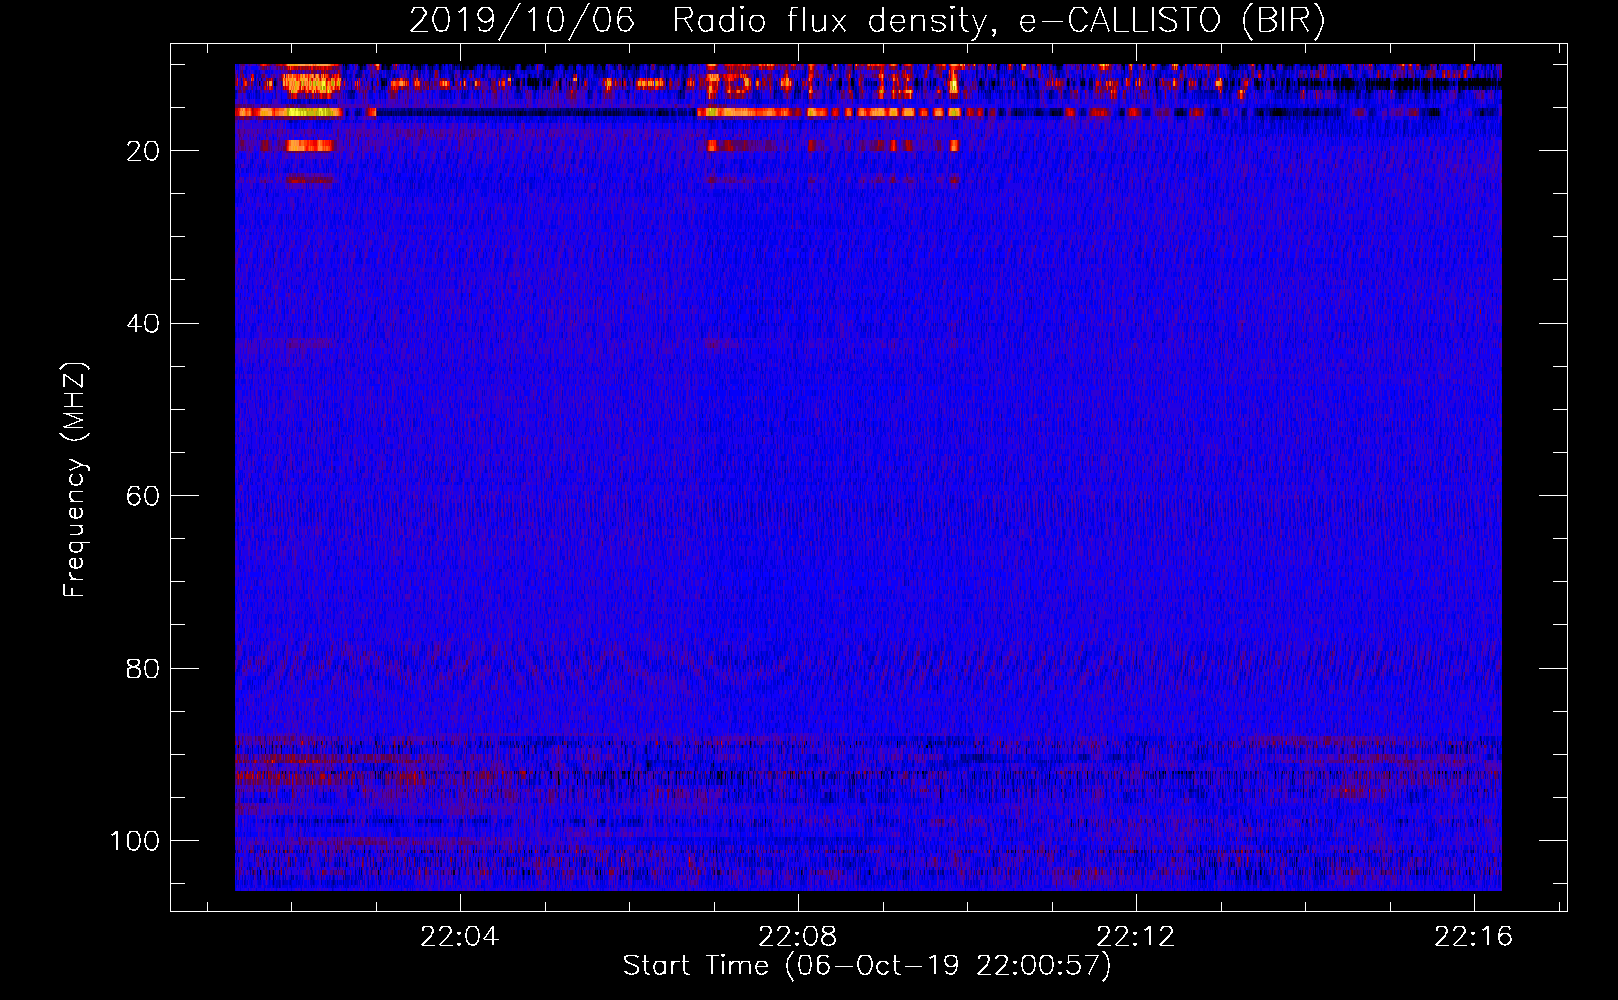Click the plot title "2019/10/06 Radio flux density, e-CALLISTO (BIR)"
1618x1000 pixels.
(x=867, y=21)
